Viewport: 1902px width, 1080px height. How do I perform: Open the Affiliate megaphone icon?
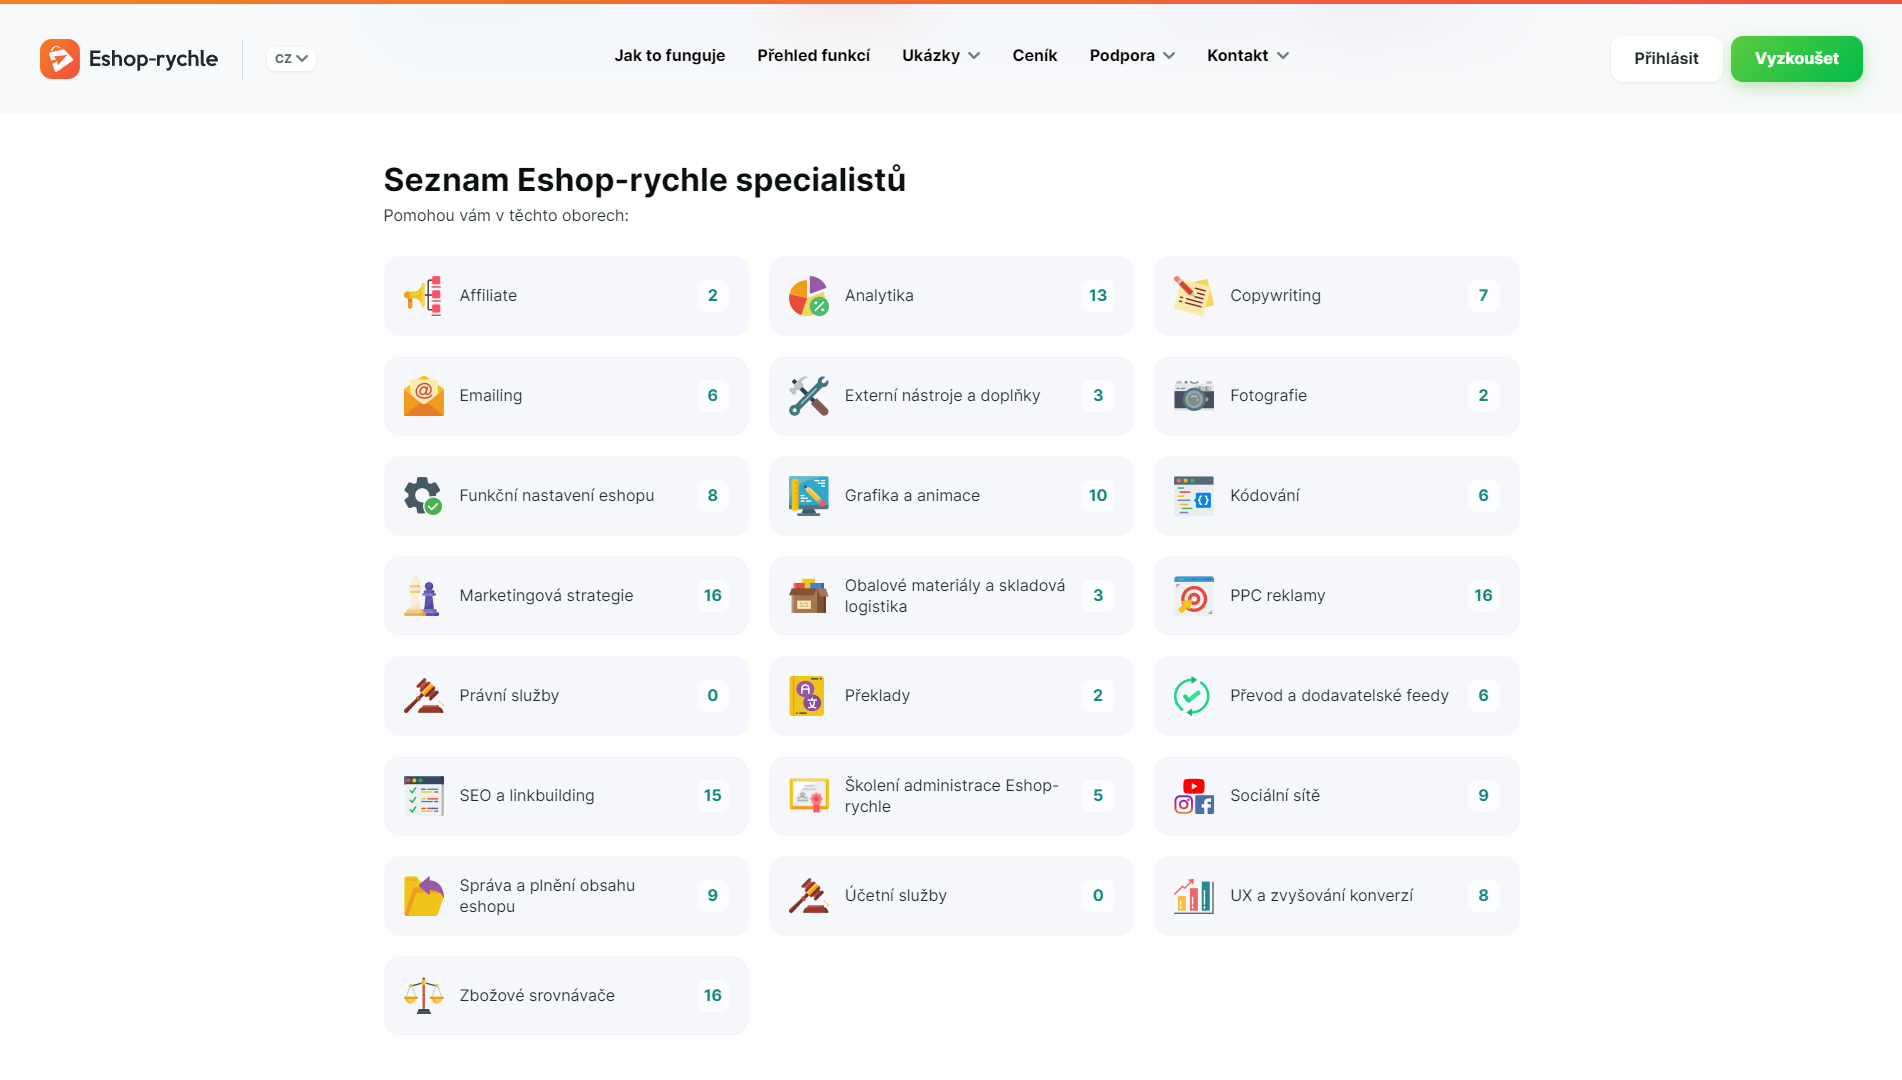pyautogui.click(x=423, y=296)
